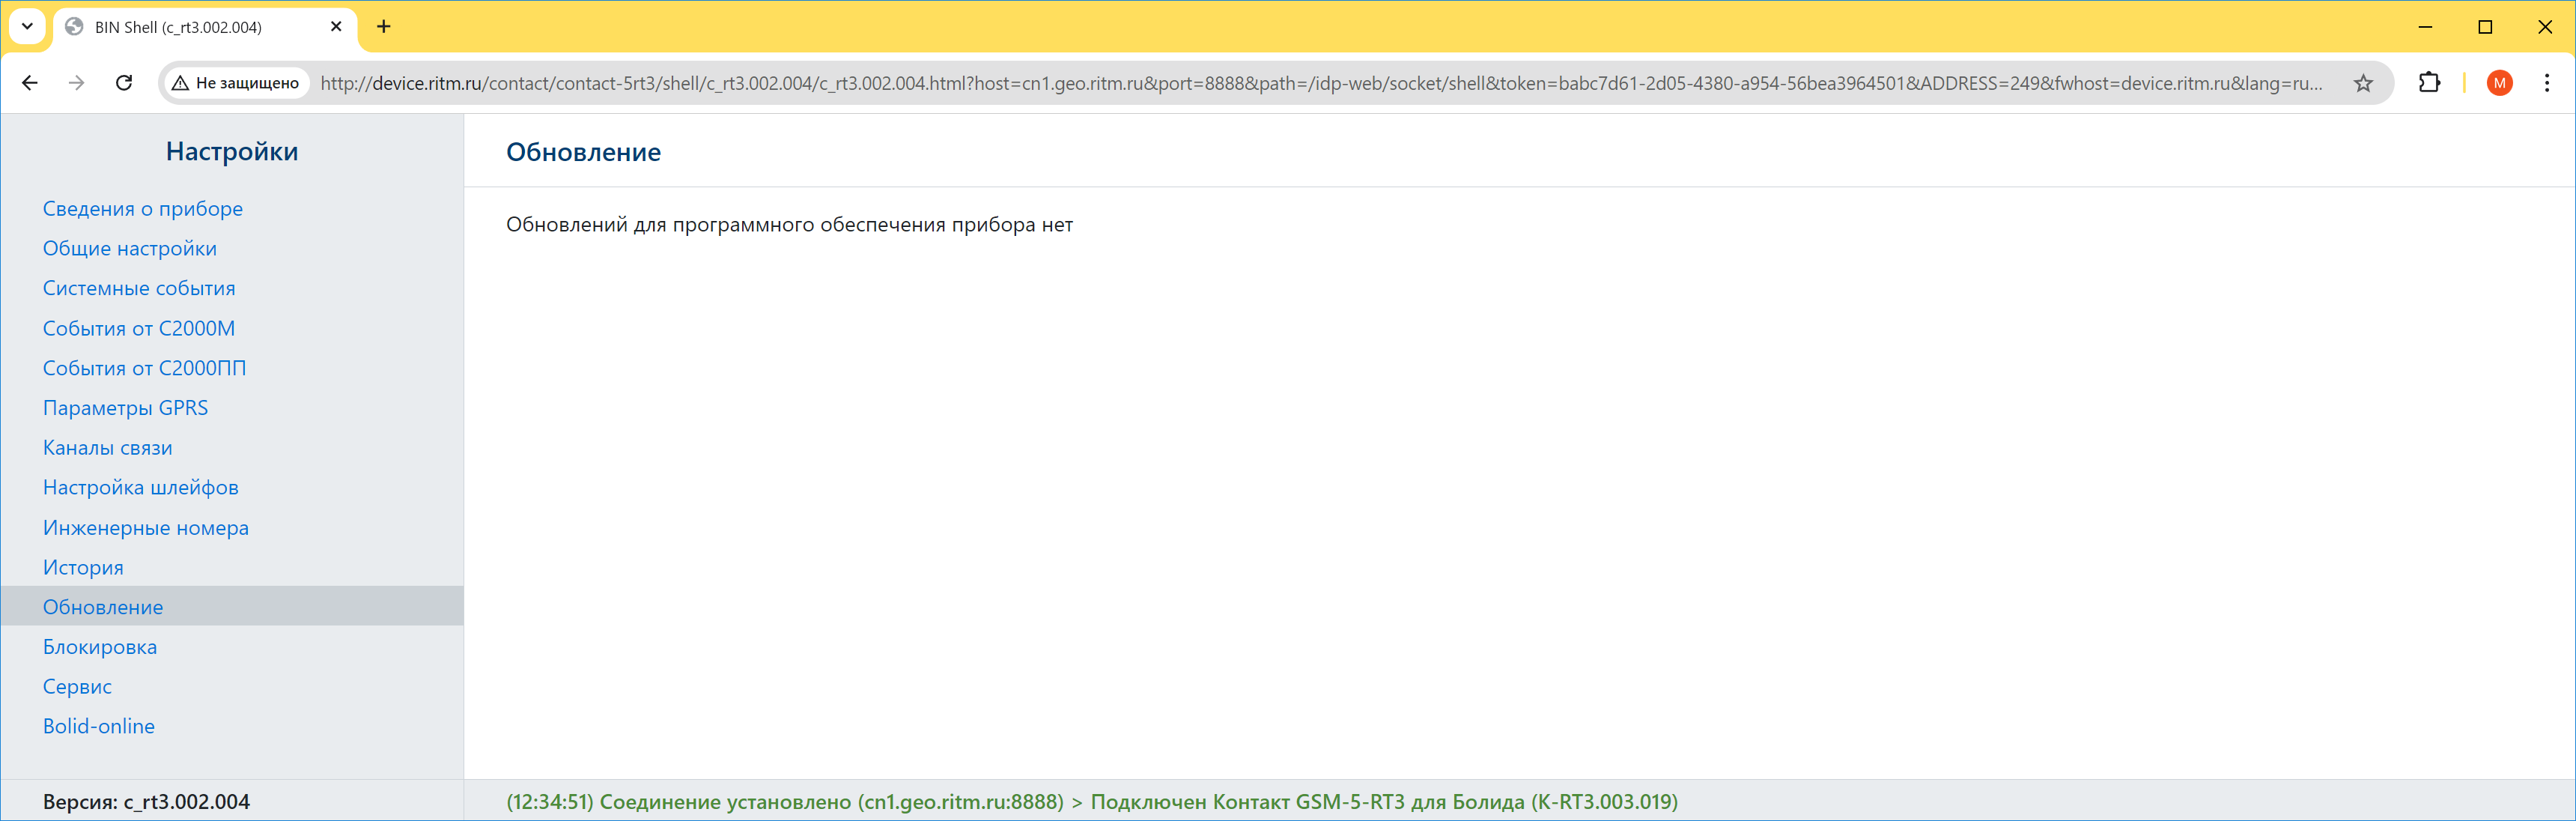Screen dimensions: 2576x821
Task: Click the 'Настройки' sidebar heading
Action: tap(232, 151)
